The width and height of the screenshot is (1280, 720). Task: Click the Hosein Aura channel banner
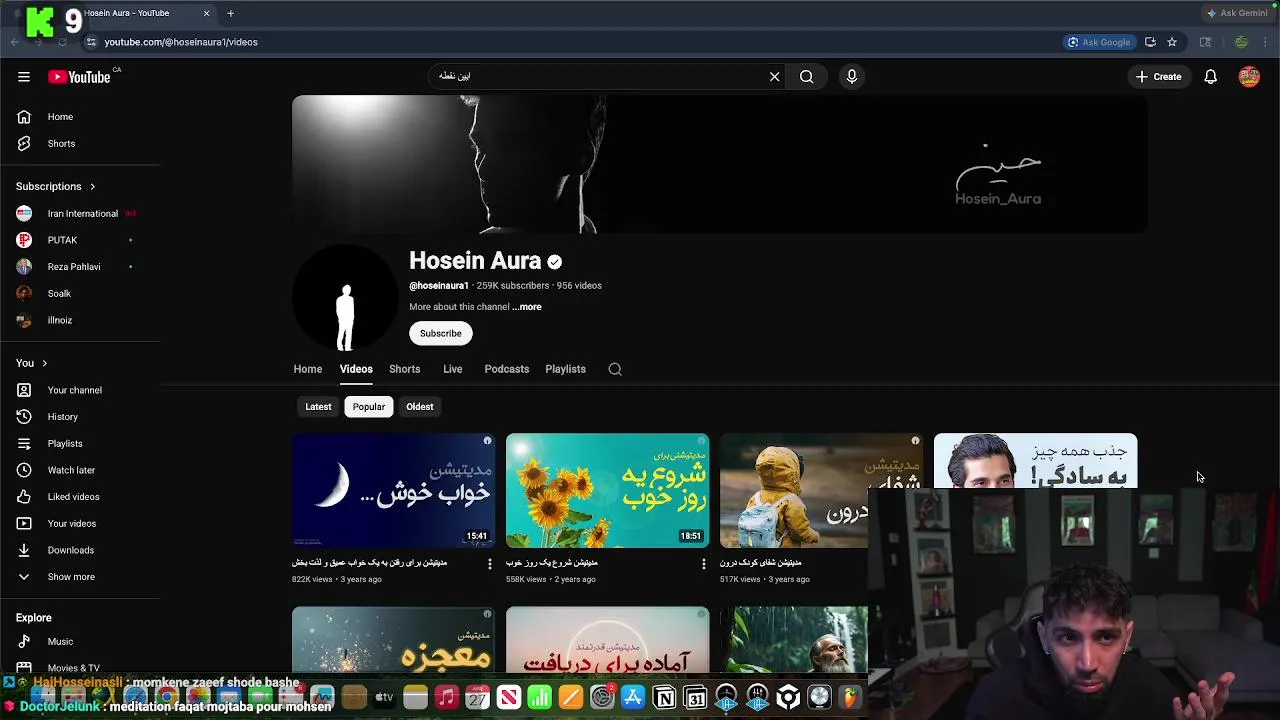tap(720, 164)
